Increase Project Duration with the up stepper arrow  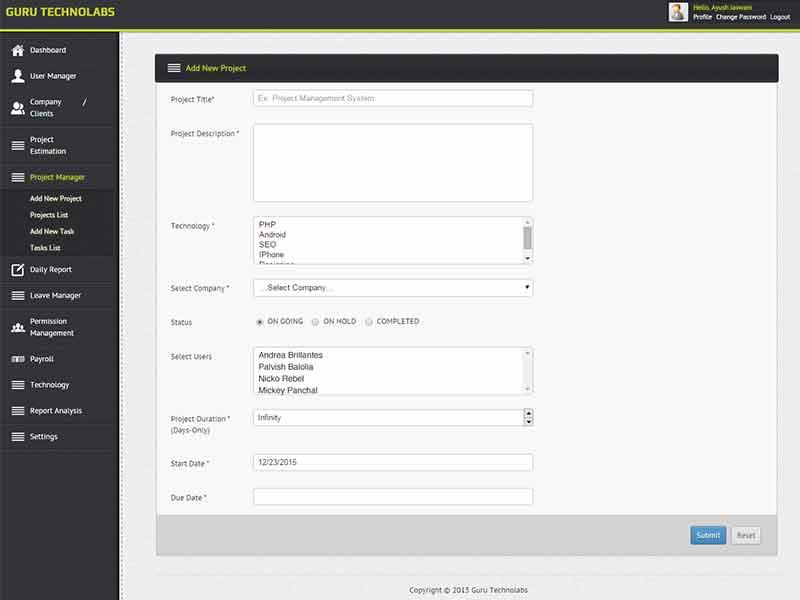529,413
